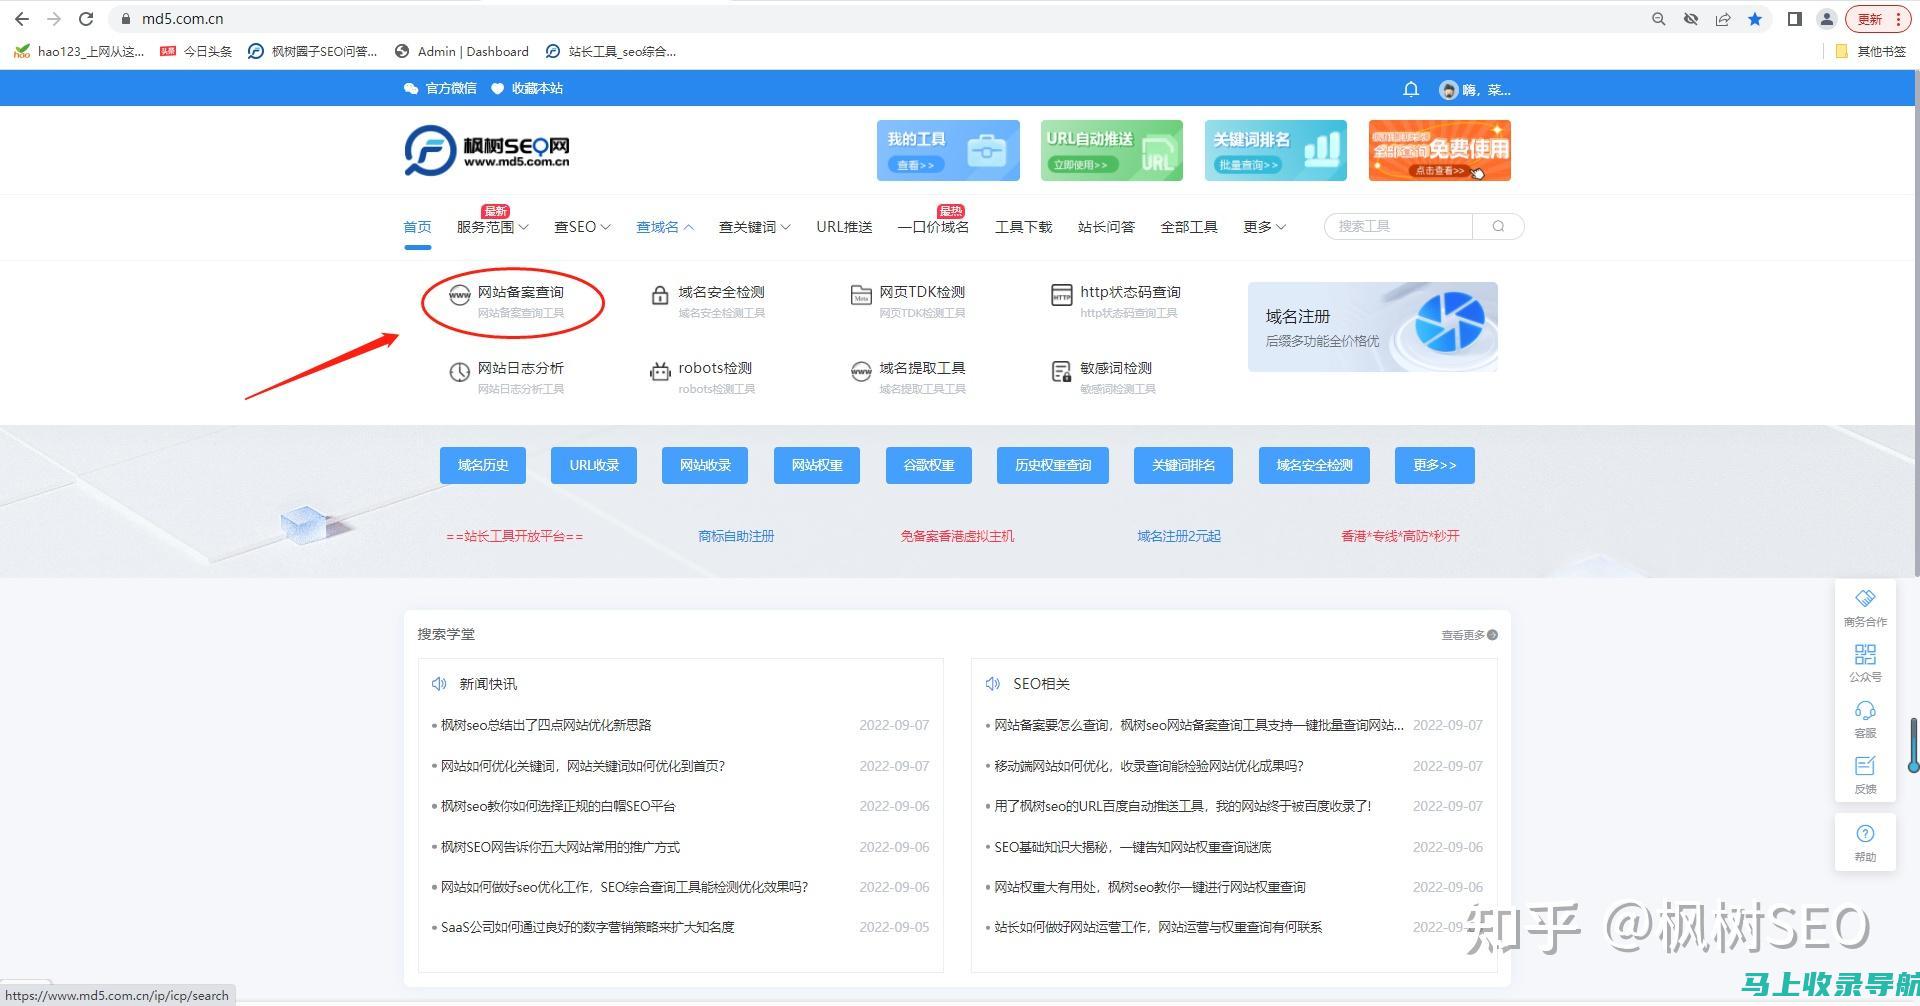Select the 首页 navigation tab

tap(417, 227)
